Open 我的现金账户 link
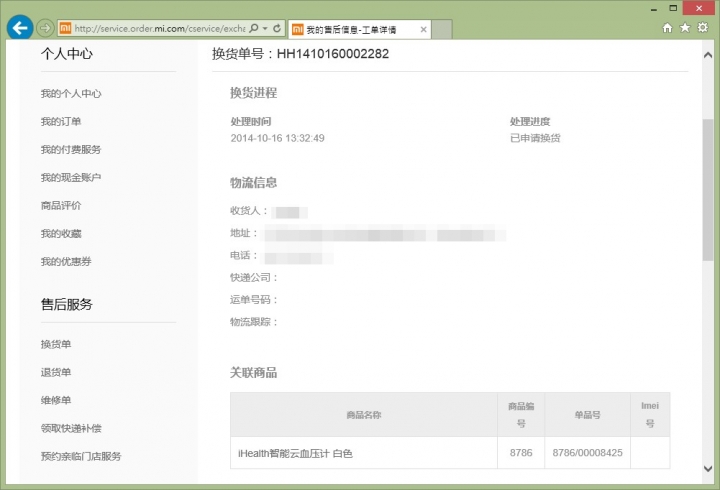Screen dimensions: 720x490 pos(71,178)
